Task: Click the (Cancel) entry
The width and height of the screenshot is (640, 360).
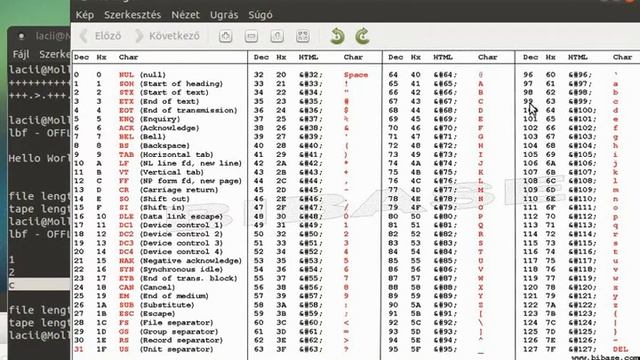Action: [x=157, y=287]
